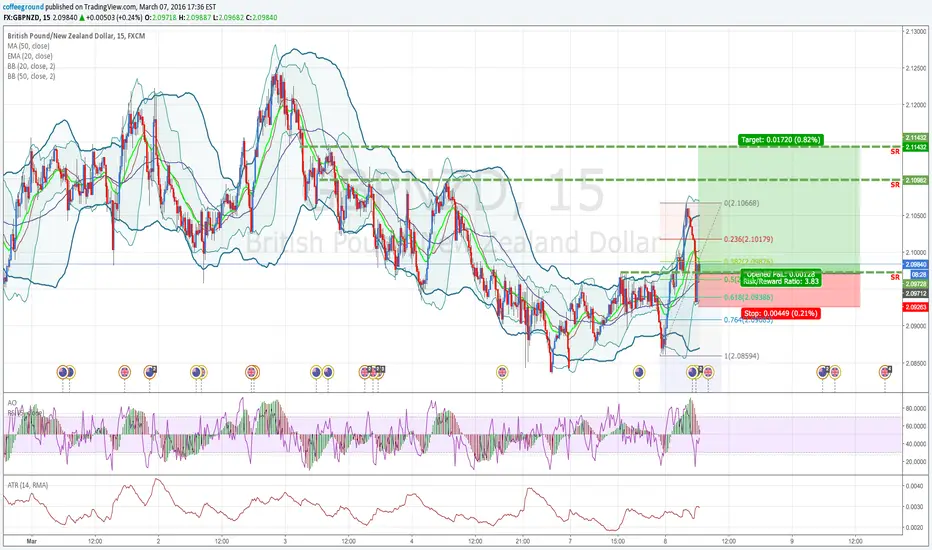932x550 pixels.
Task: Click red 2.09263 stop price tag
Action: coord(915,307)
